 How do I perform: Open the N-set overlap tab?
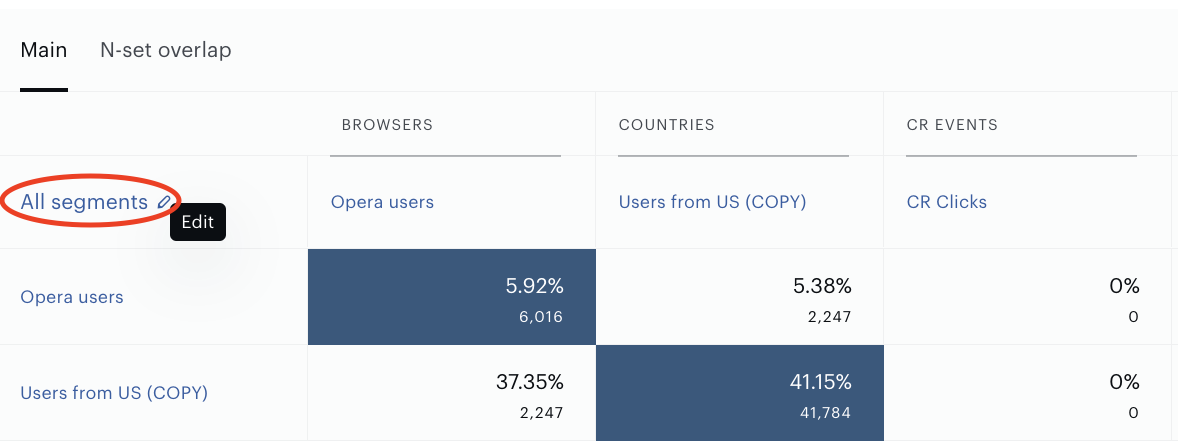(x=165, y=50)
